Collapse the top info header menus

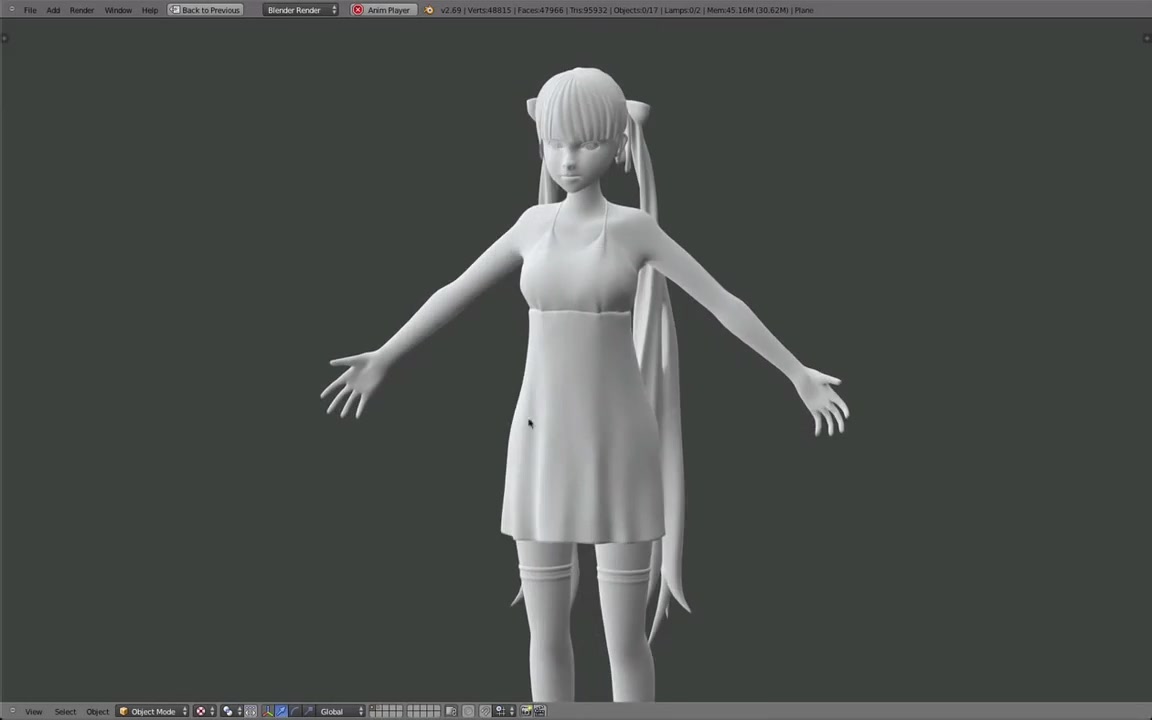tap(12, 10)
